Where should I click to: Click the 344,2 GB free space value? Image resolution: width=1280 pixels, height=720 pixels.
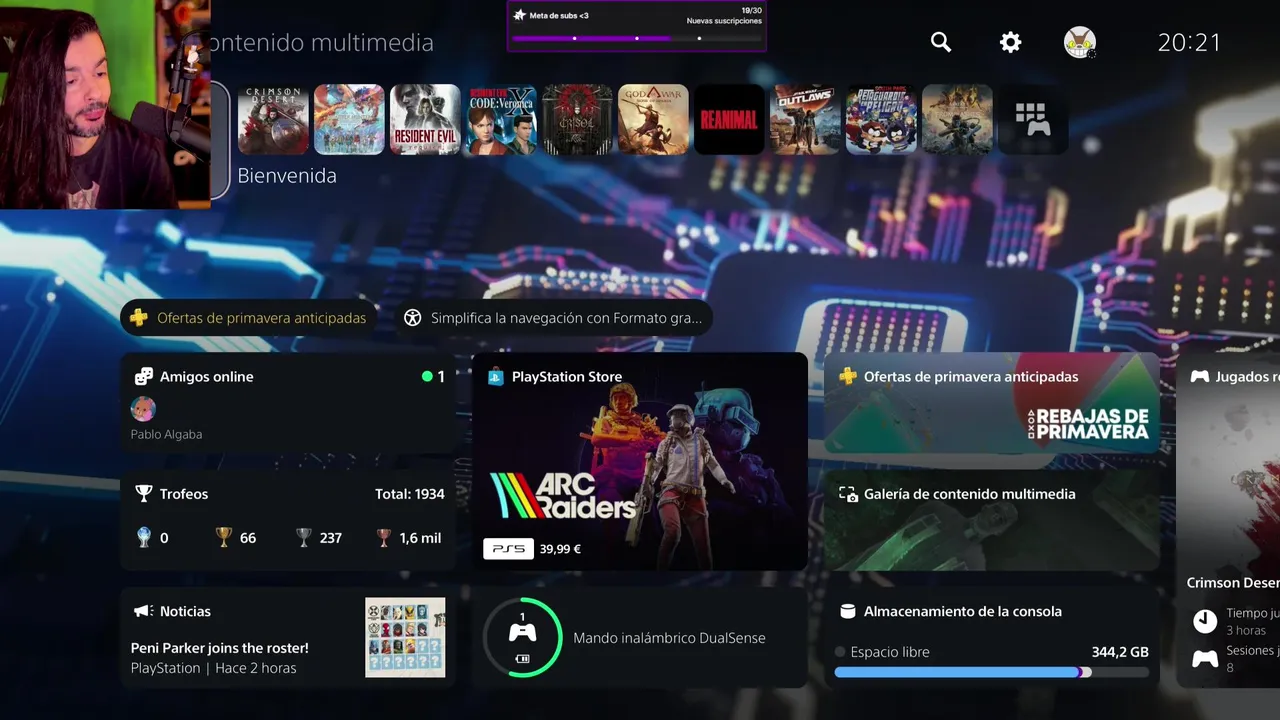(x=1120, y=652)
